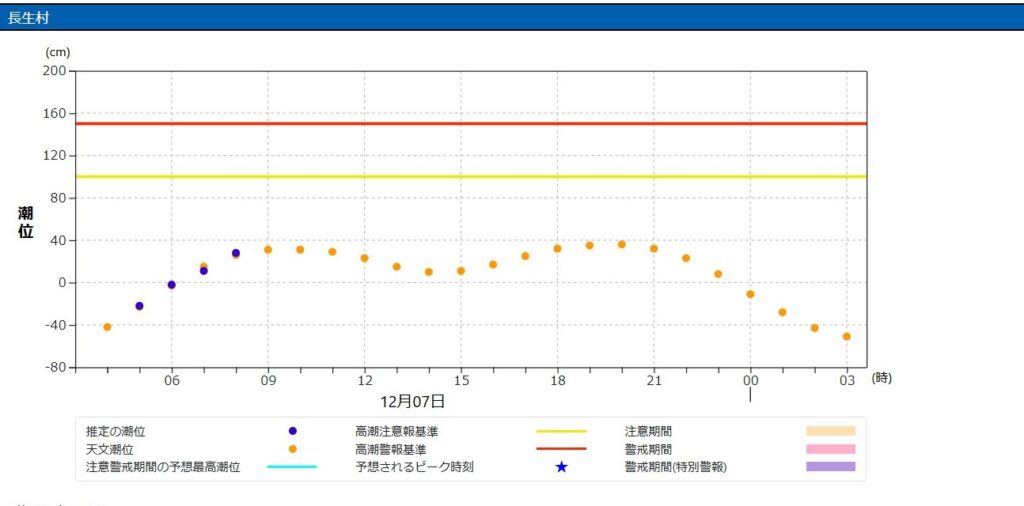1024x506 pixels.
Task: Select the blue estimated dot at 08 hours
Action: point(236,253)
